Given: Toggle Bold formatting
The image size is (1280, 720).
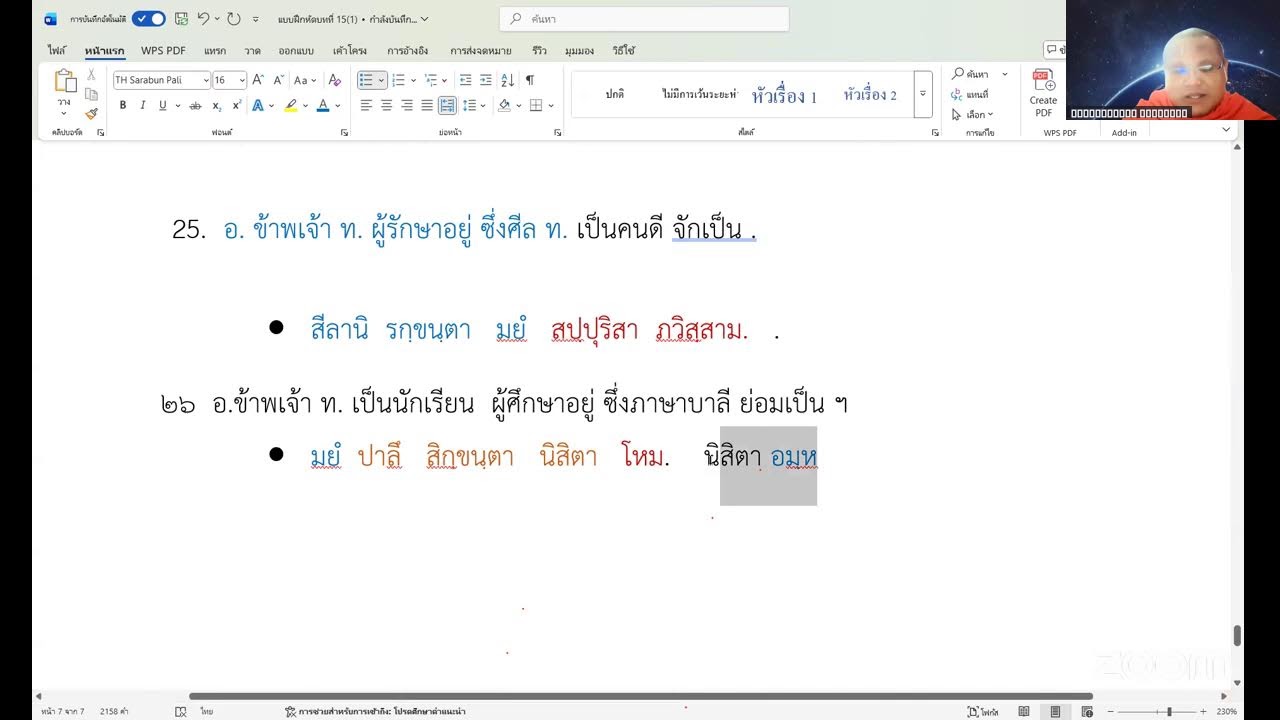Looking at the screenshot, I should [x=123, y=105].
